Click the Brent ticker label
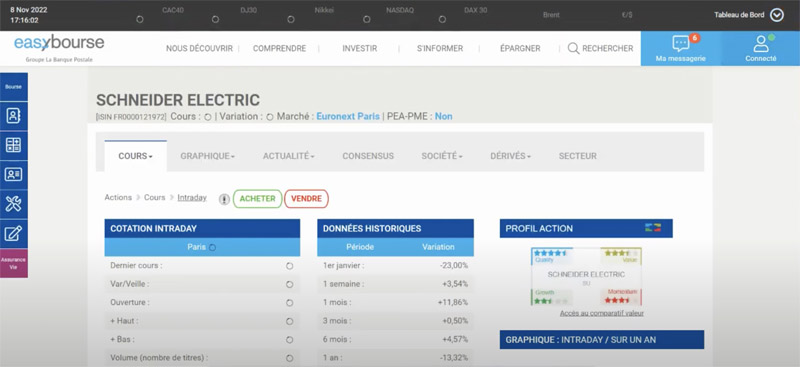Viewport: 800px width, 367px height. coord(552,15)
